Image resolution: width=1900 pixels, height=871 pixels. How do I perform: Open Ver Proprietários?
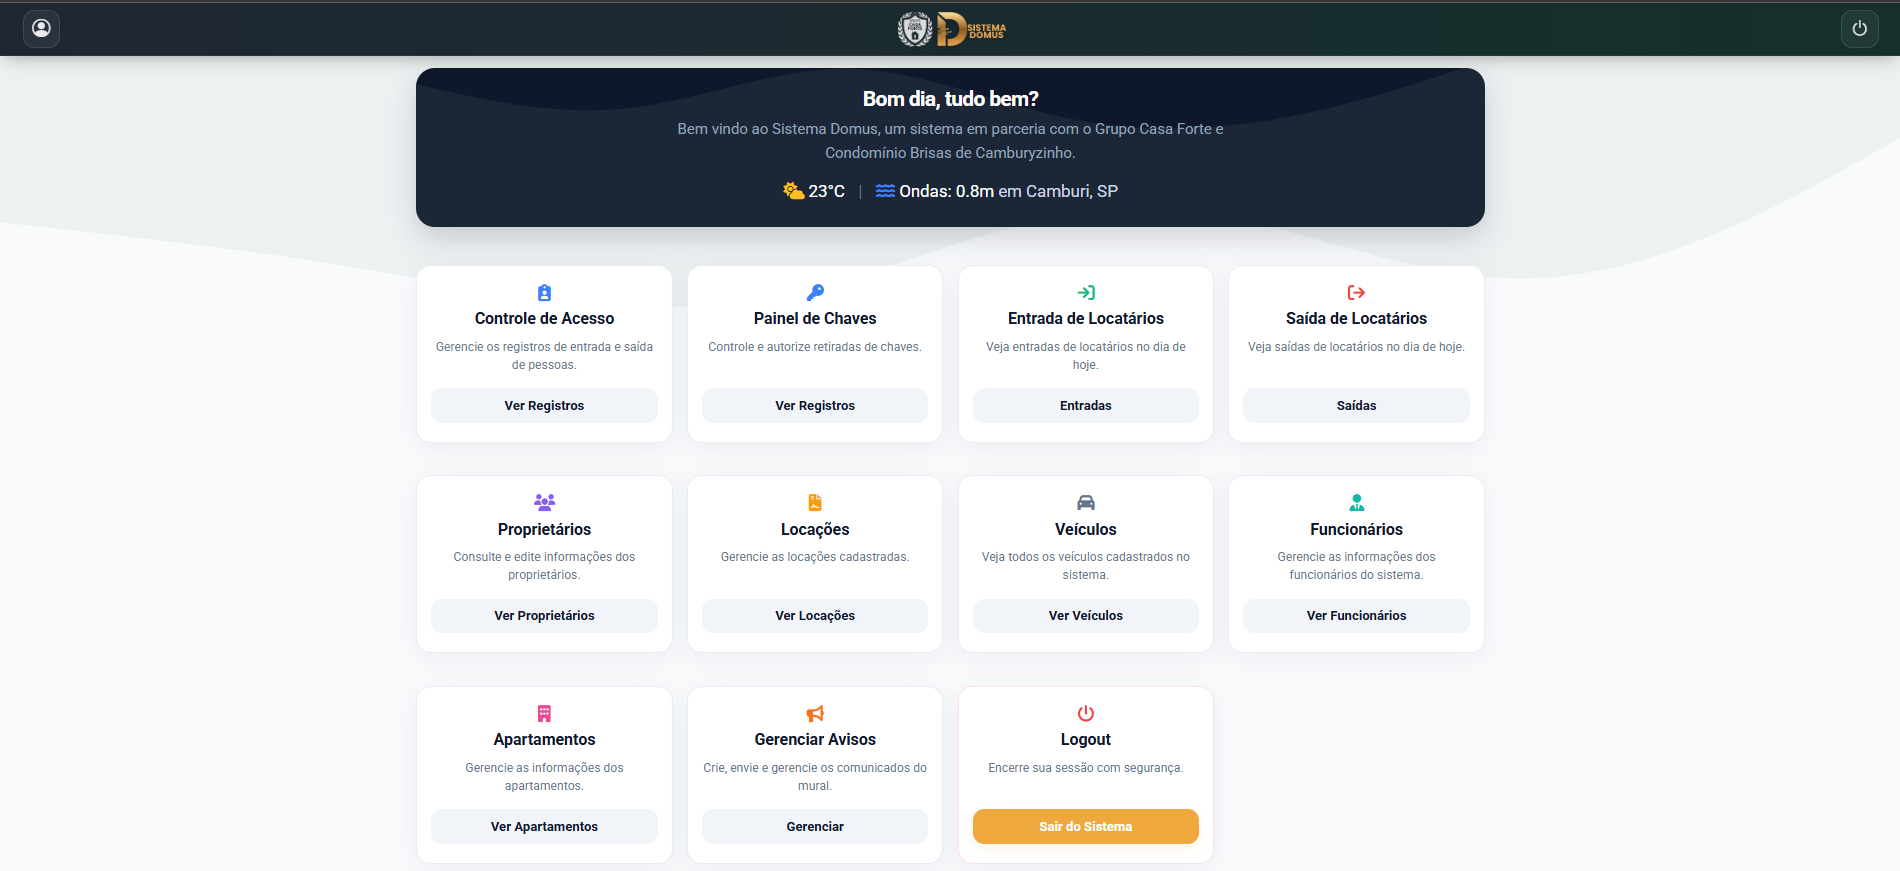pos(544,616)
